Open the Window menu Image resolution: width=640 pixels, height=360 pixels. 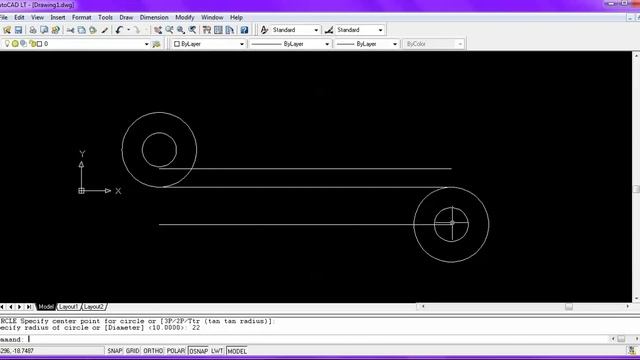[212, 18]
